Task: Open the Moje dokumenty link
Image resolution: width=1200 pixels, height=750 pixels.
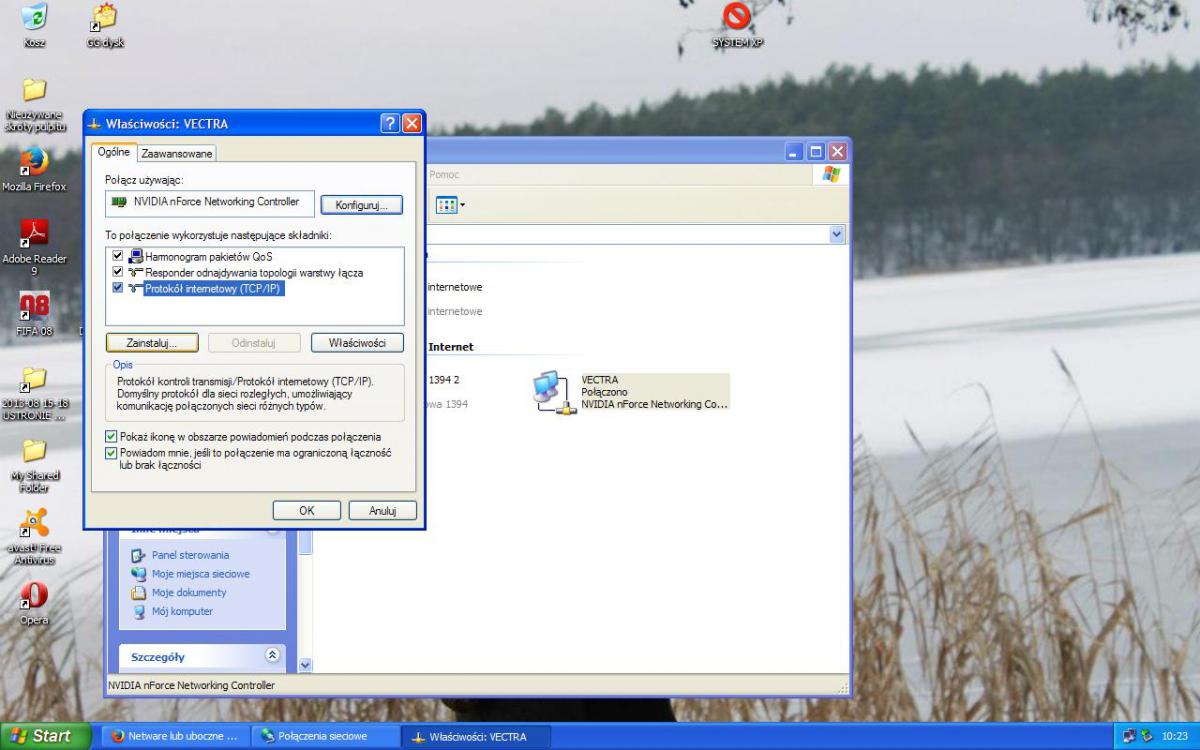Action: pos(189,592)
